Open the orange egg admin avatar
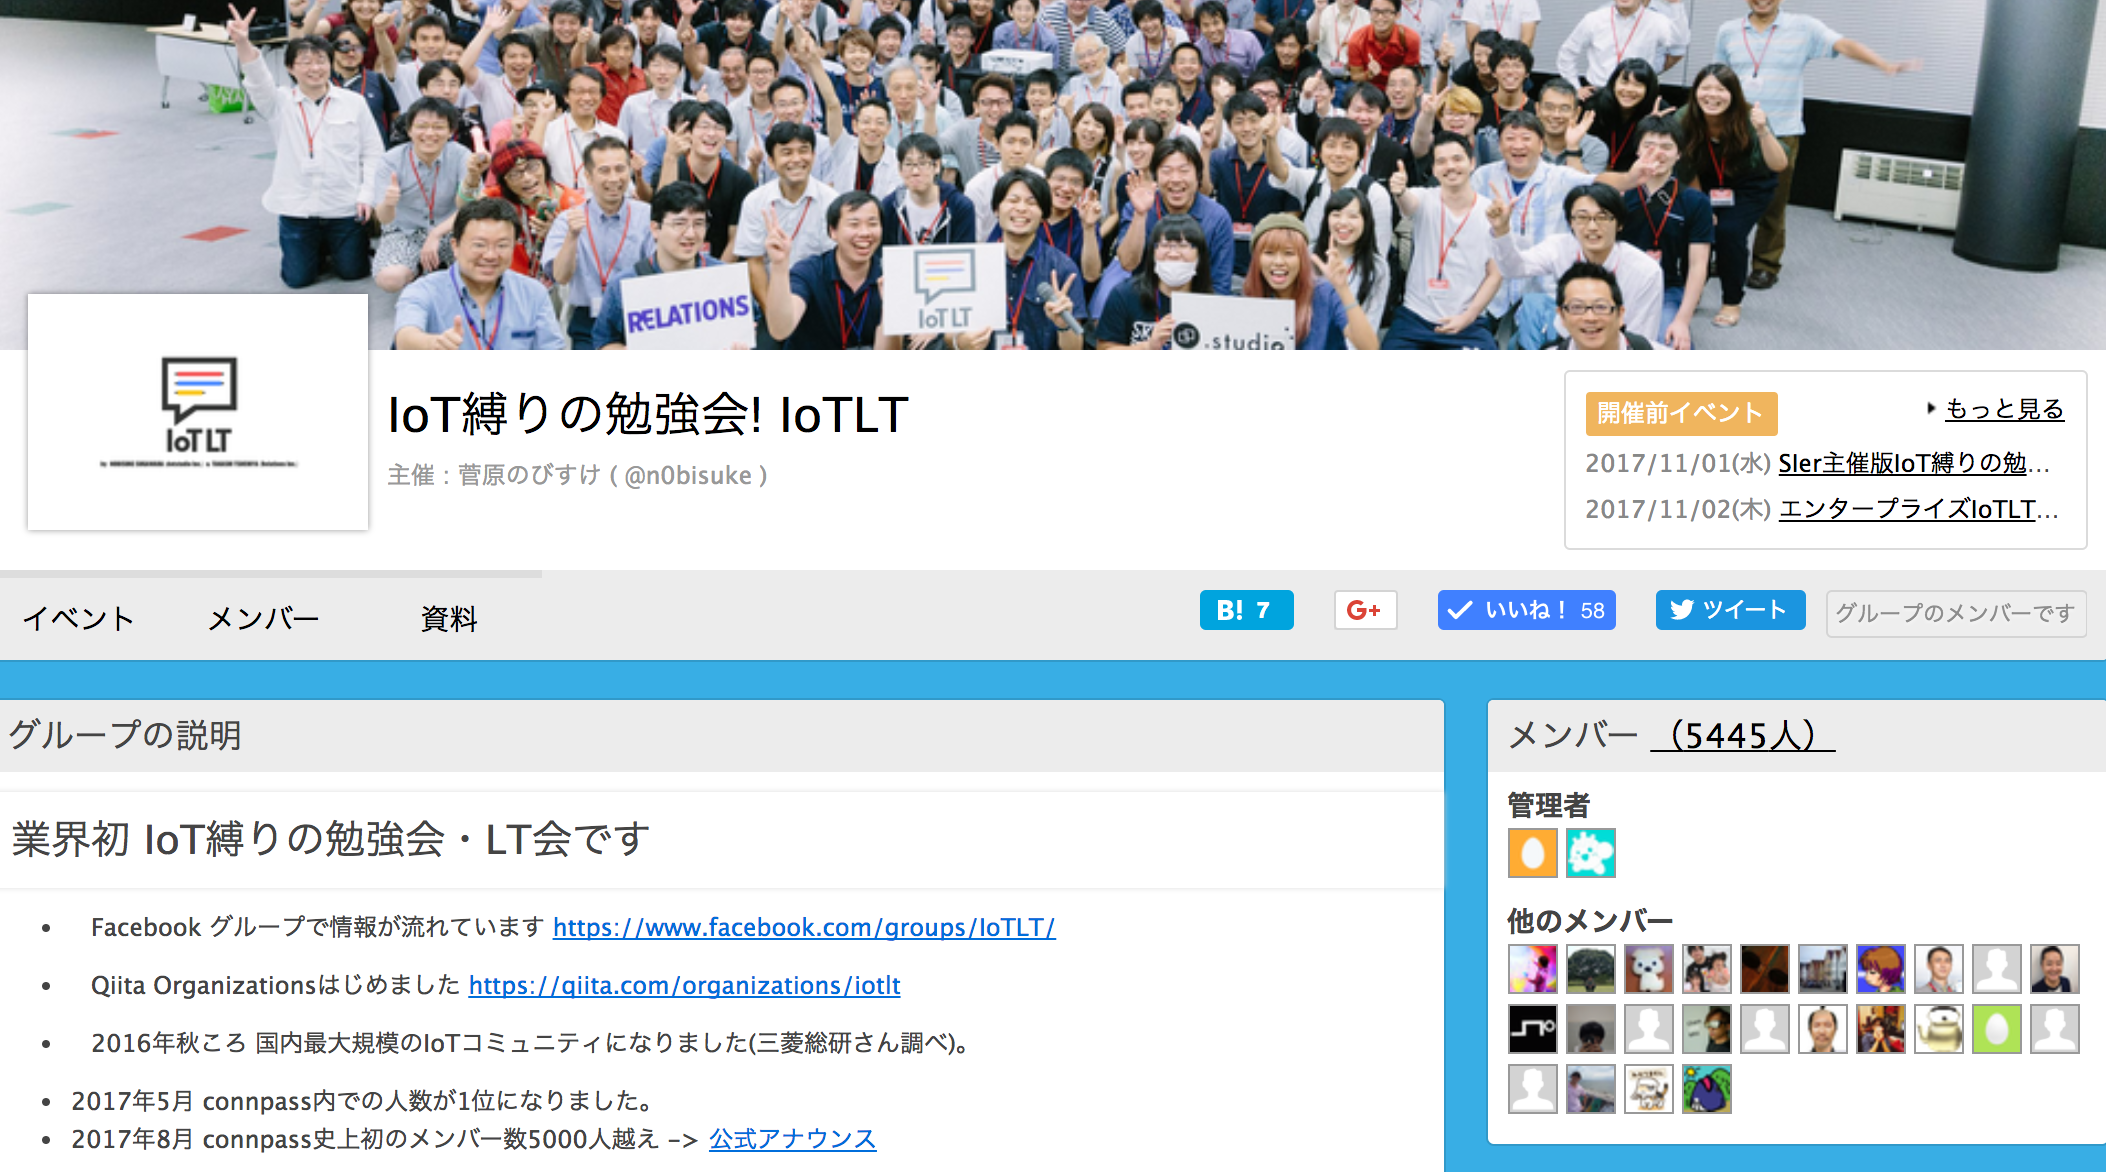This screenshot has width=2106, height=1172. 1532,853
